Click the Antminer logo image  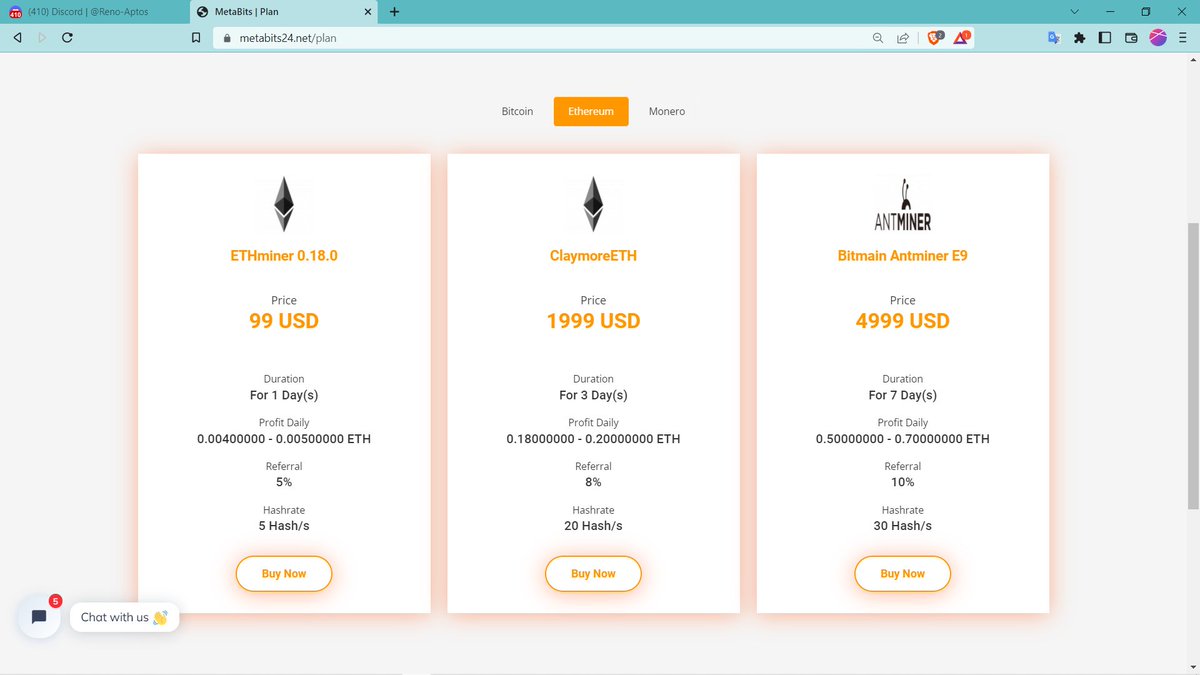tap(902, 204)
